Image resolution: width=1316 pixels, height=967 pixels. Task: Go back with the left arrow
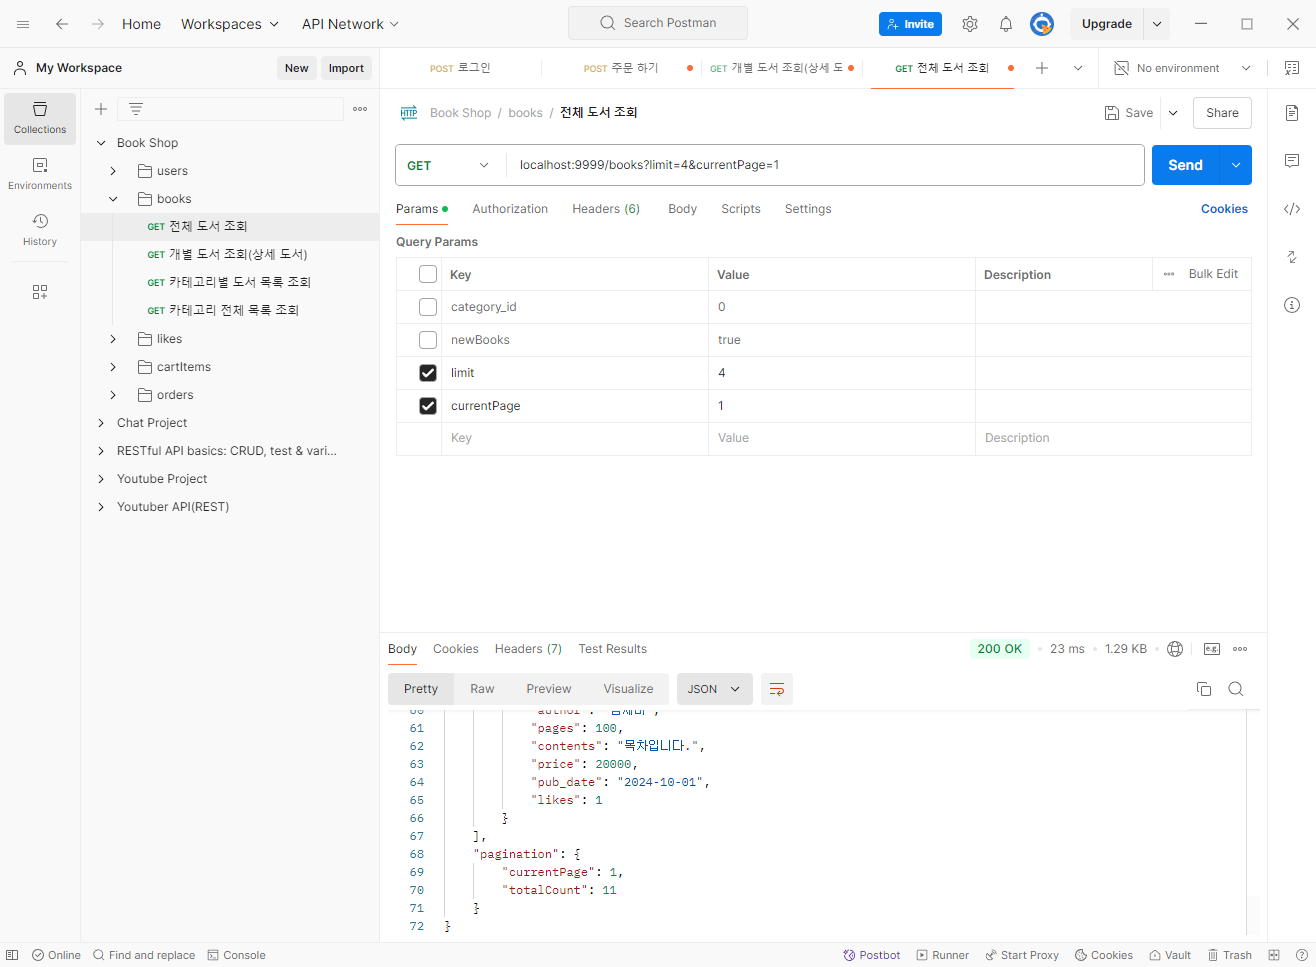pyautogui.click(x=62, y=24)
